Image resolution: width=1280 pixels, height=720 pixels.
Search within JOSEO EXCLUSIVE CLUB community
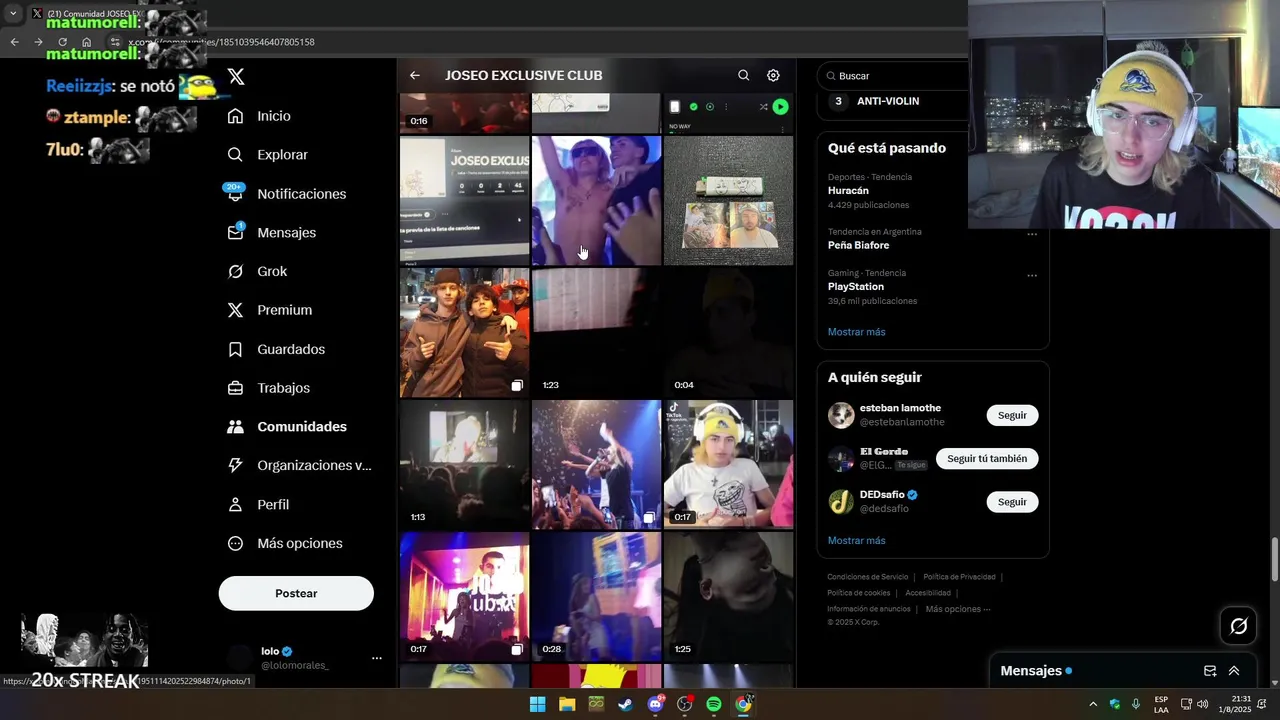point(743,75)
